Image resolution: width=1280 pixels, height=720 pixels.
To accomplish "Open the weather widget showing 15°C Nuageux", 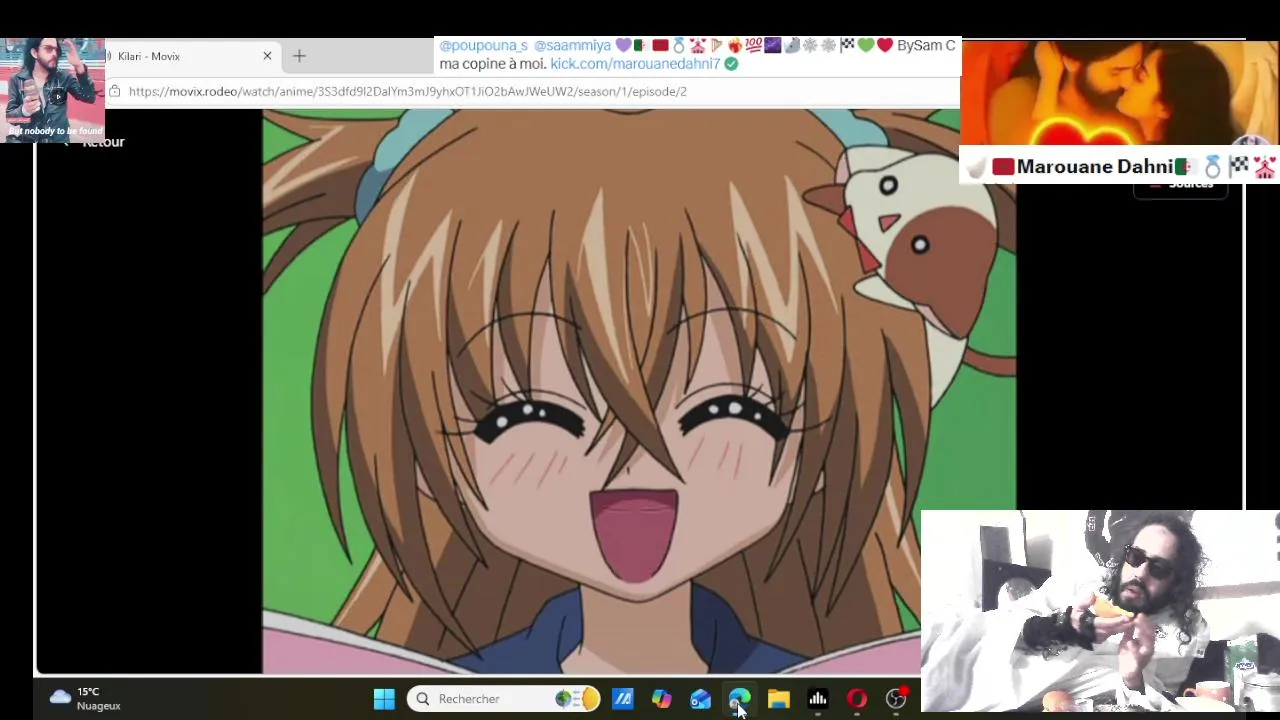I will click(x=85, y=699).
